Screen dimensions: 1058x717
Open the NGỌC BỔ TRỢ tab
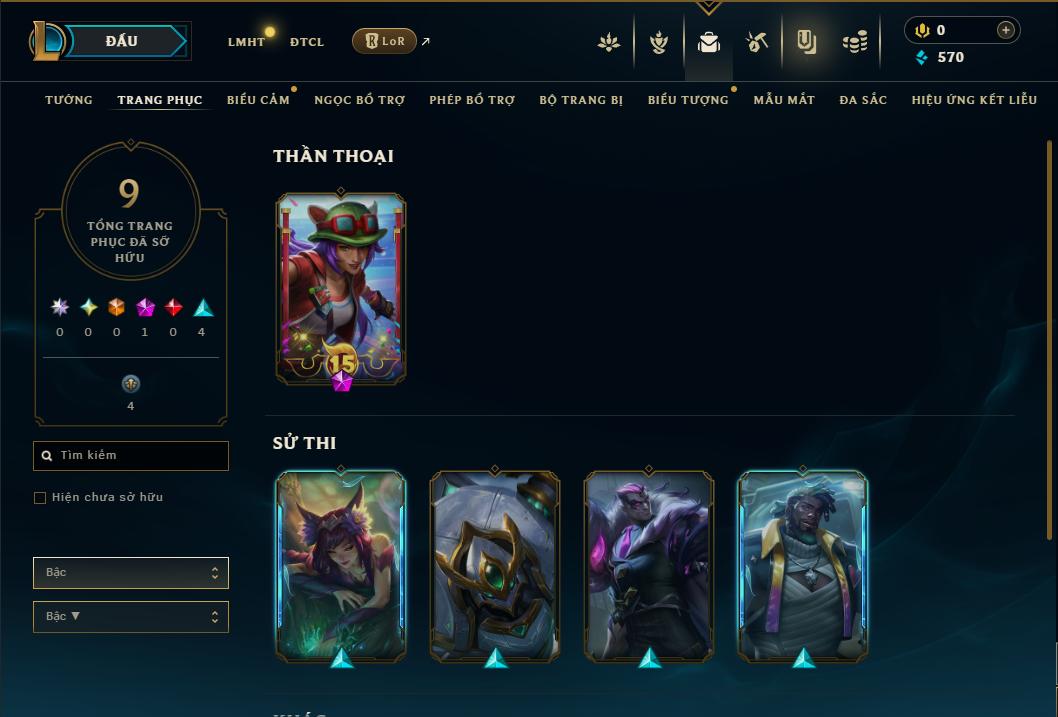tap(360, 100)
